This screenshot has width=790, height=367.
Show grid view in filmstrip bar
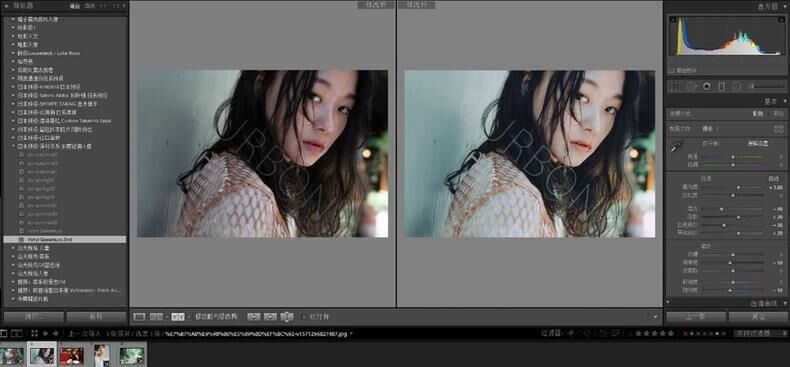(x=34, y=333)
